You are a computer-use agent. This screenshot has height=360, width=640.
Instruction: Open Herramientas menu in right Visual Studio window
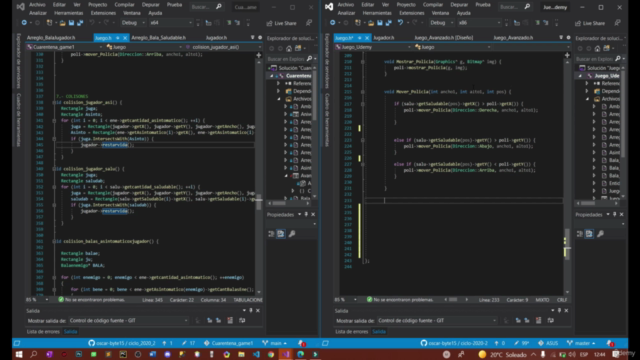[377, 13]
